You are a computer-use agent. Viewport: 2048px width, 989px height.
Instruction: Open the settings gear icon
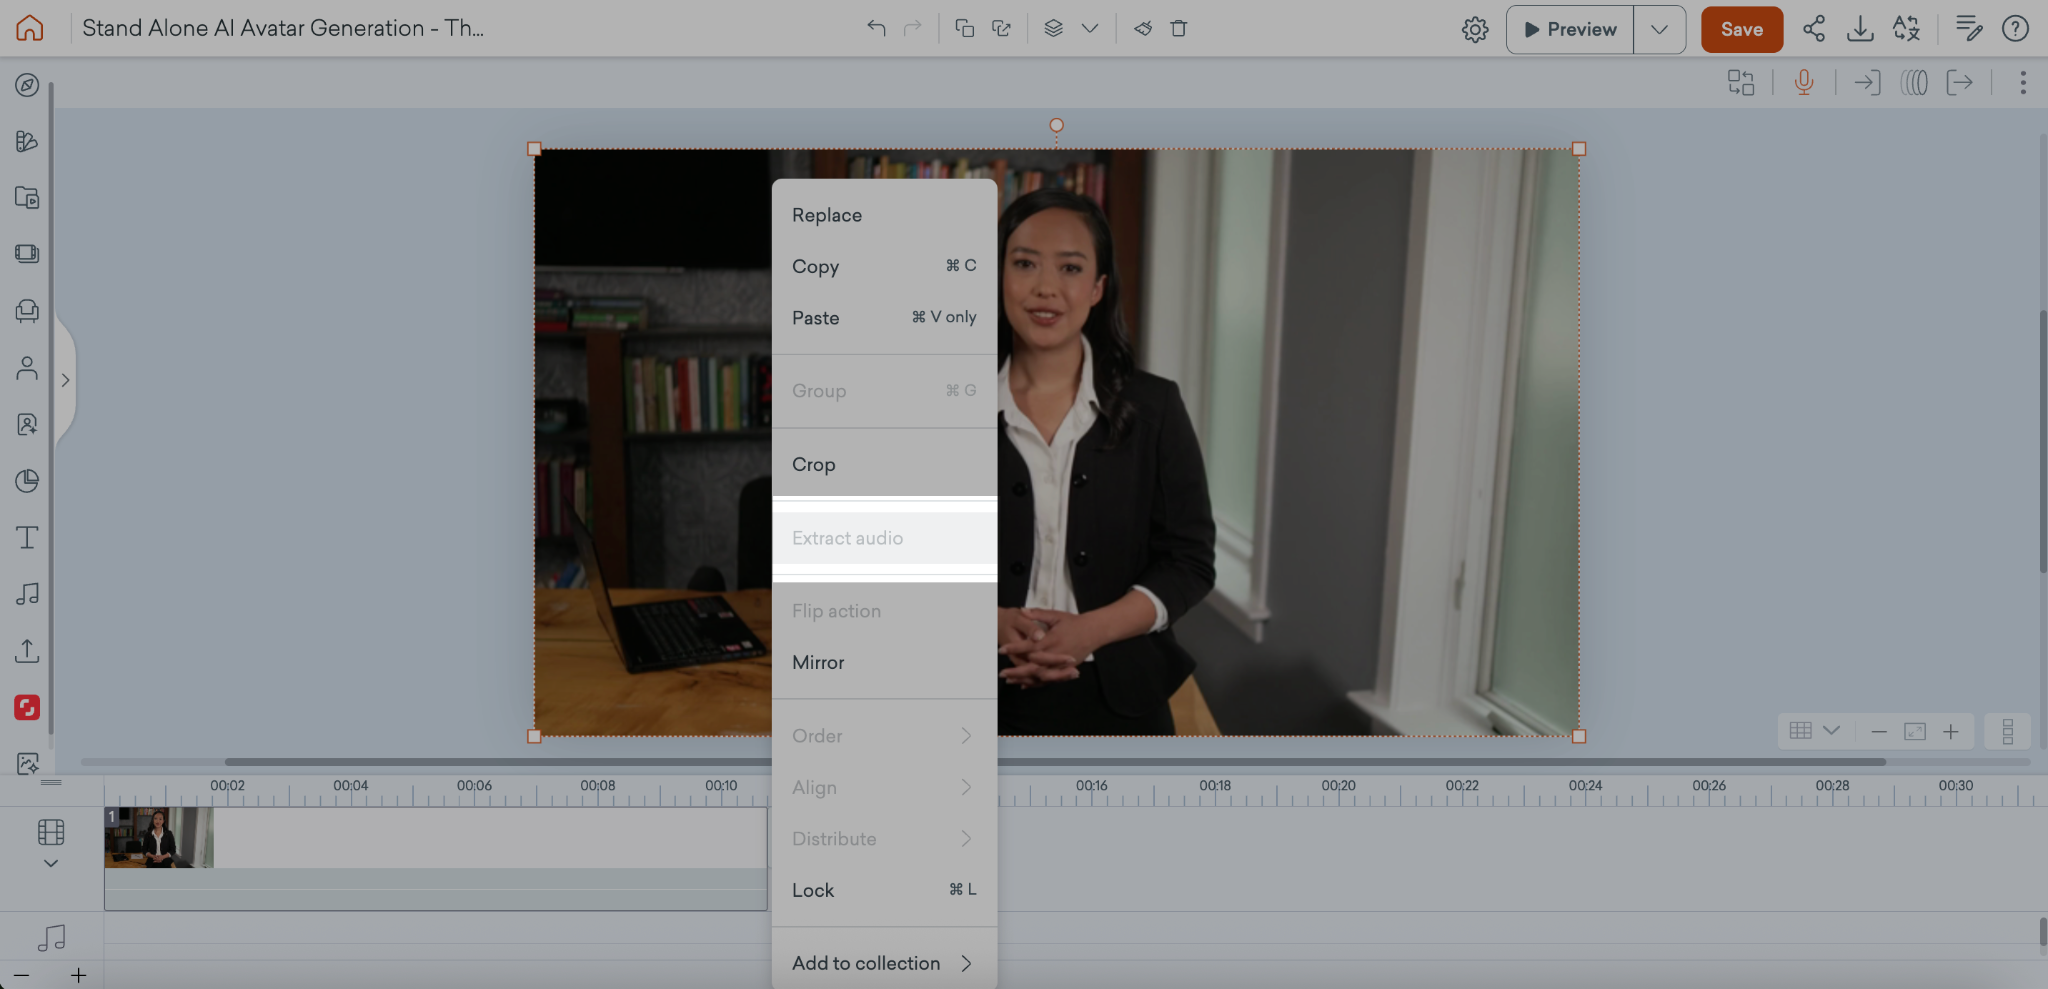coord(1474,30)
